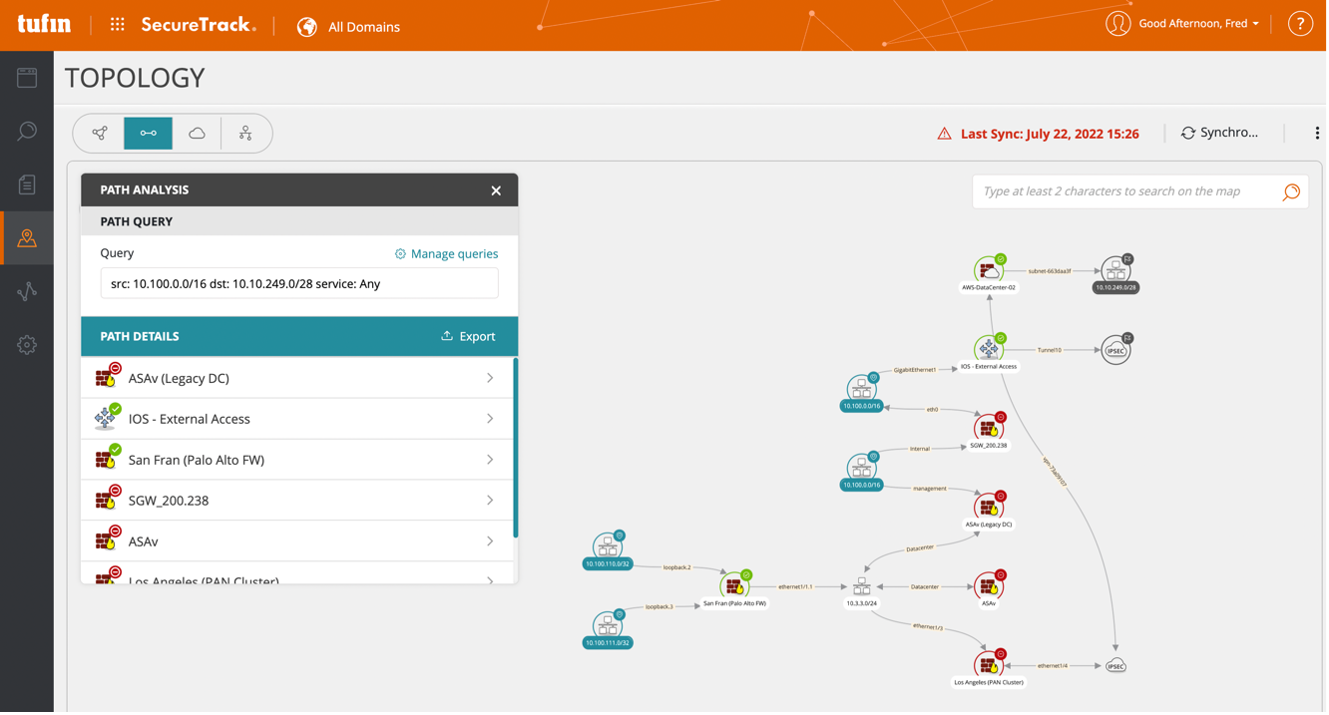Viewport: 1329px width, 715px height.
Task: Click the loopback.3 edge label
Action: pos(659,607)
